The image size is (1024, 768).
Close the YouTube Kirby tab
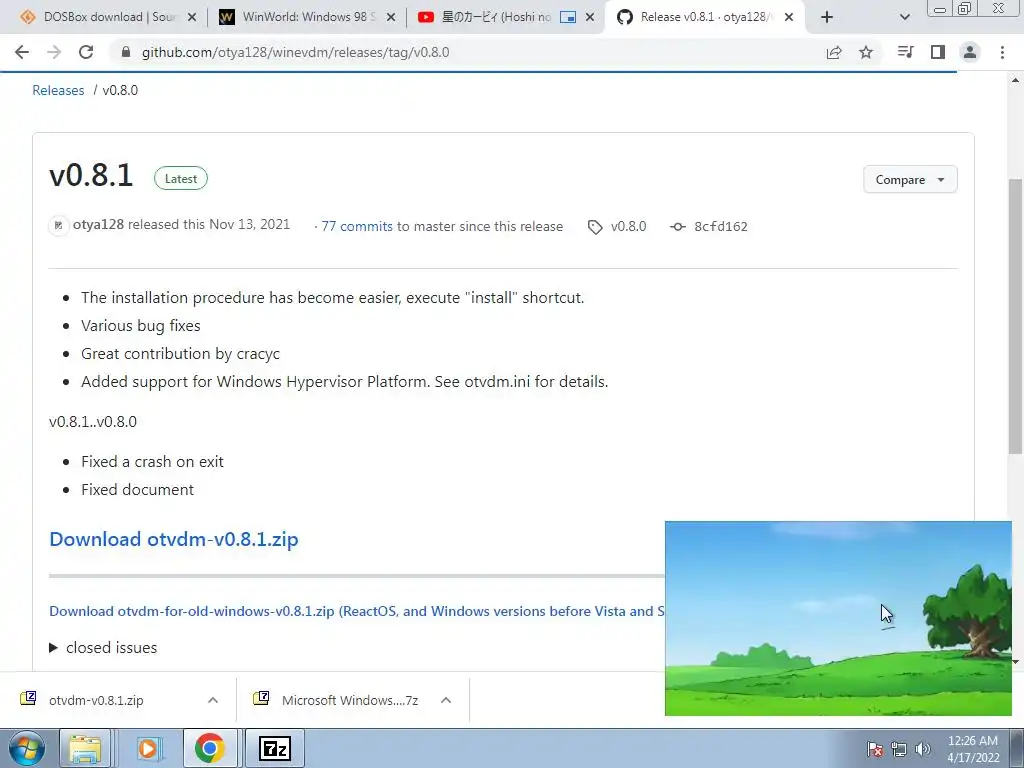coord(590,18)
